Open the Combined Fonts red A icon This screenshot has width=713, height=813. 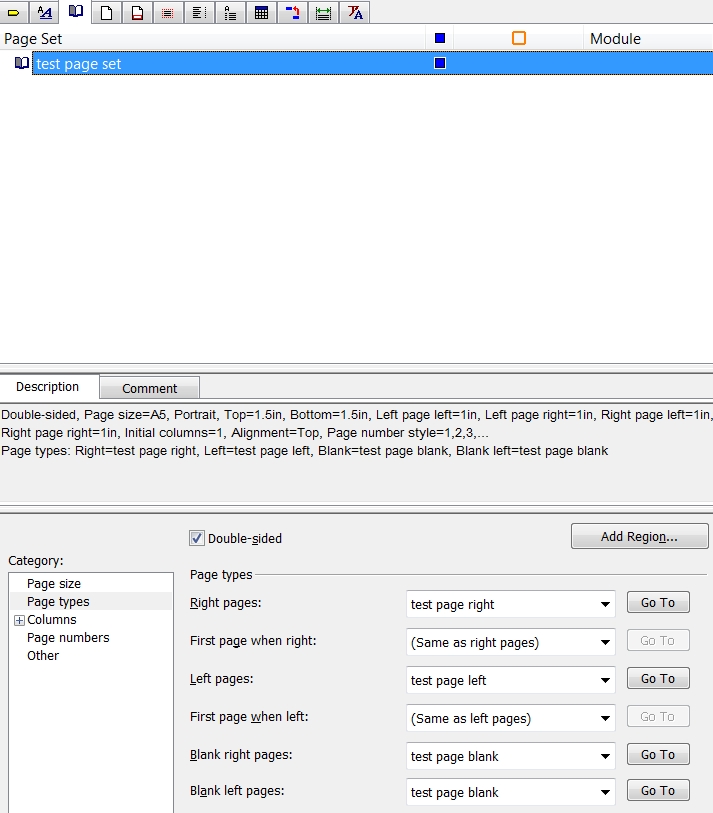(355, 12)
